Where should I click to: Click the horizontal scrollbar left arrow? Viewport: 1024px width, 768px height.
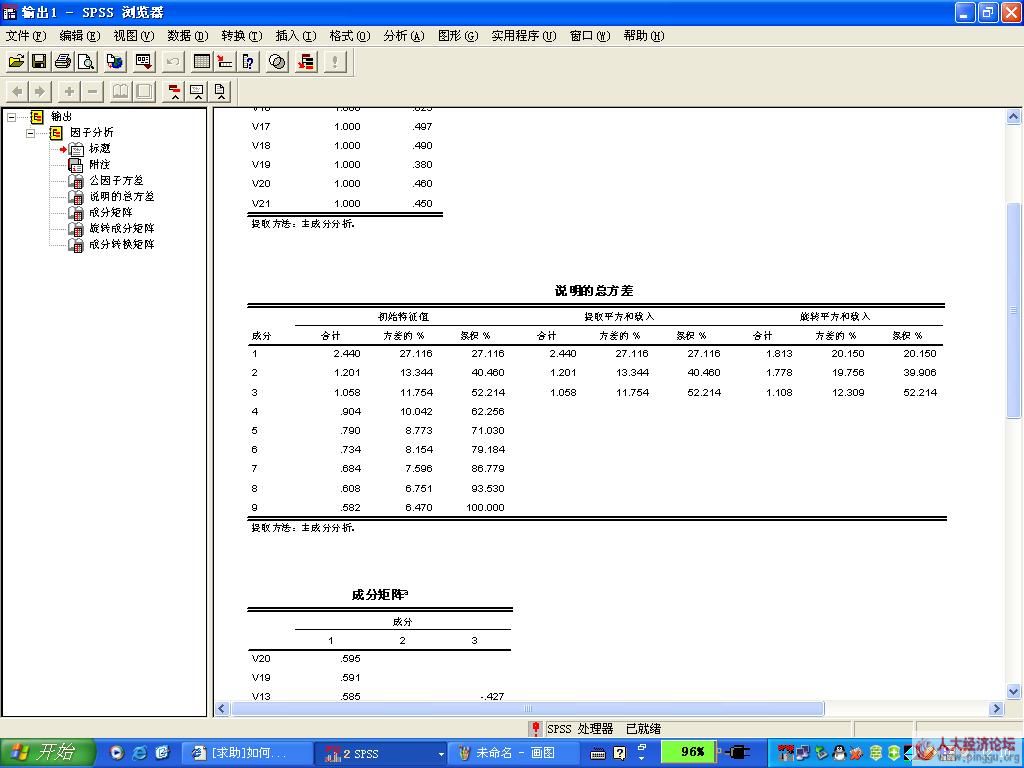(222, 709)
